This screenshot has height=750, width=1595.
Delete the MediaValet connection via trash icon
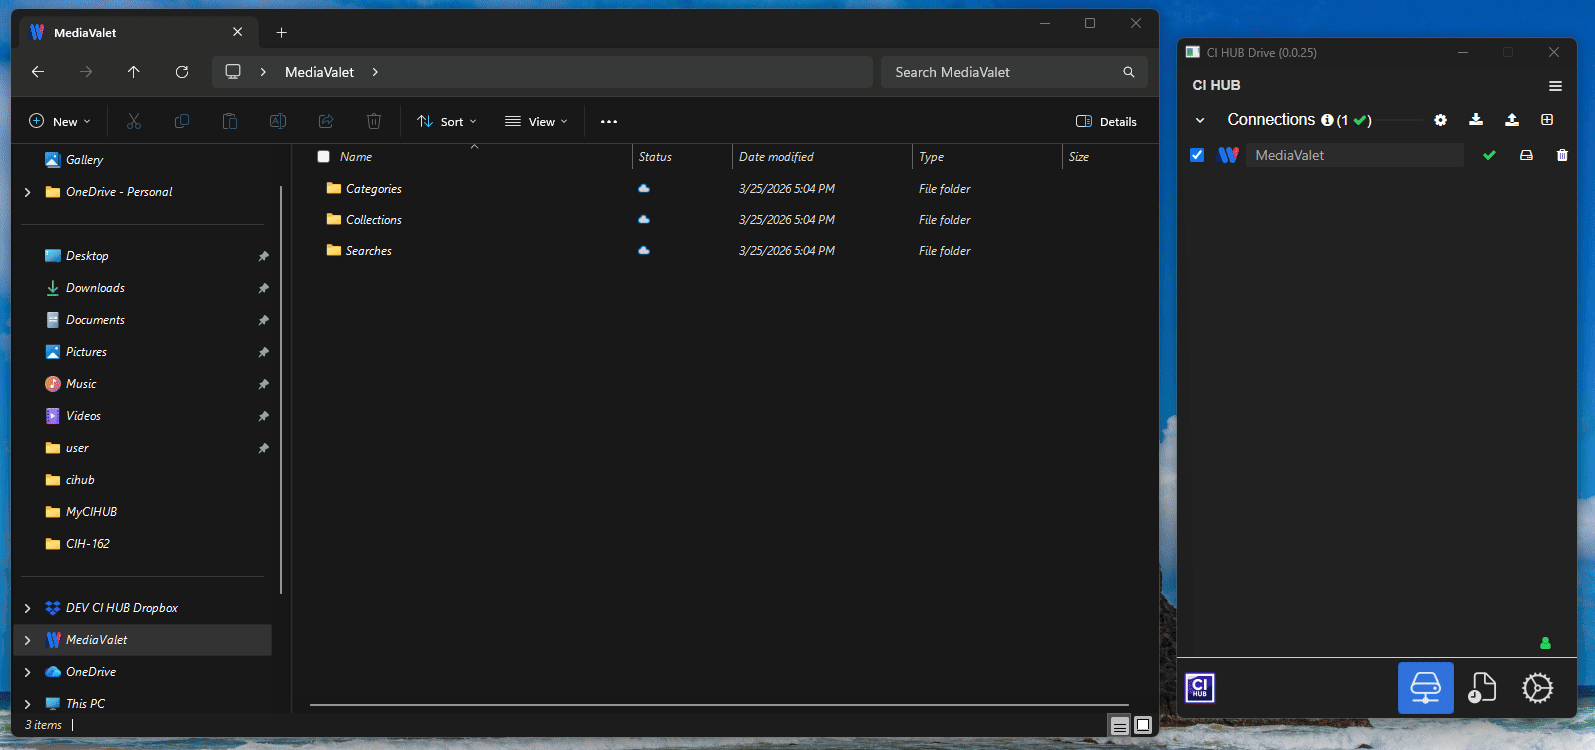[1562, 155]
